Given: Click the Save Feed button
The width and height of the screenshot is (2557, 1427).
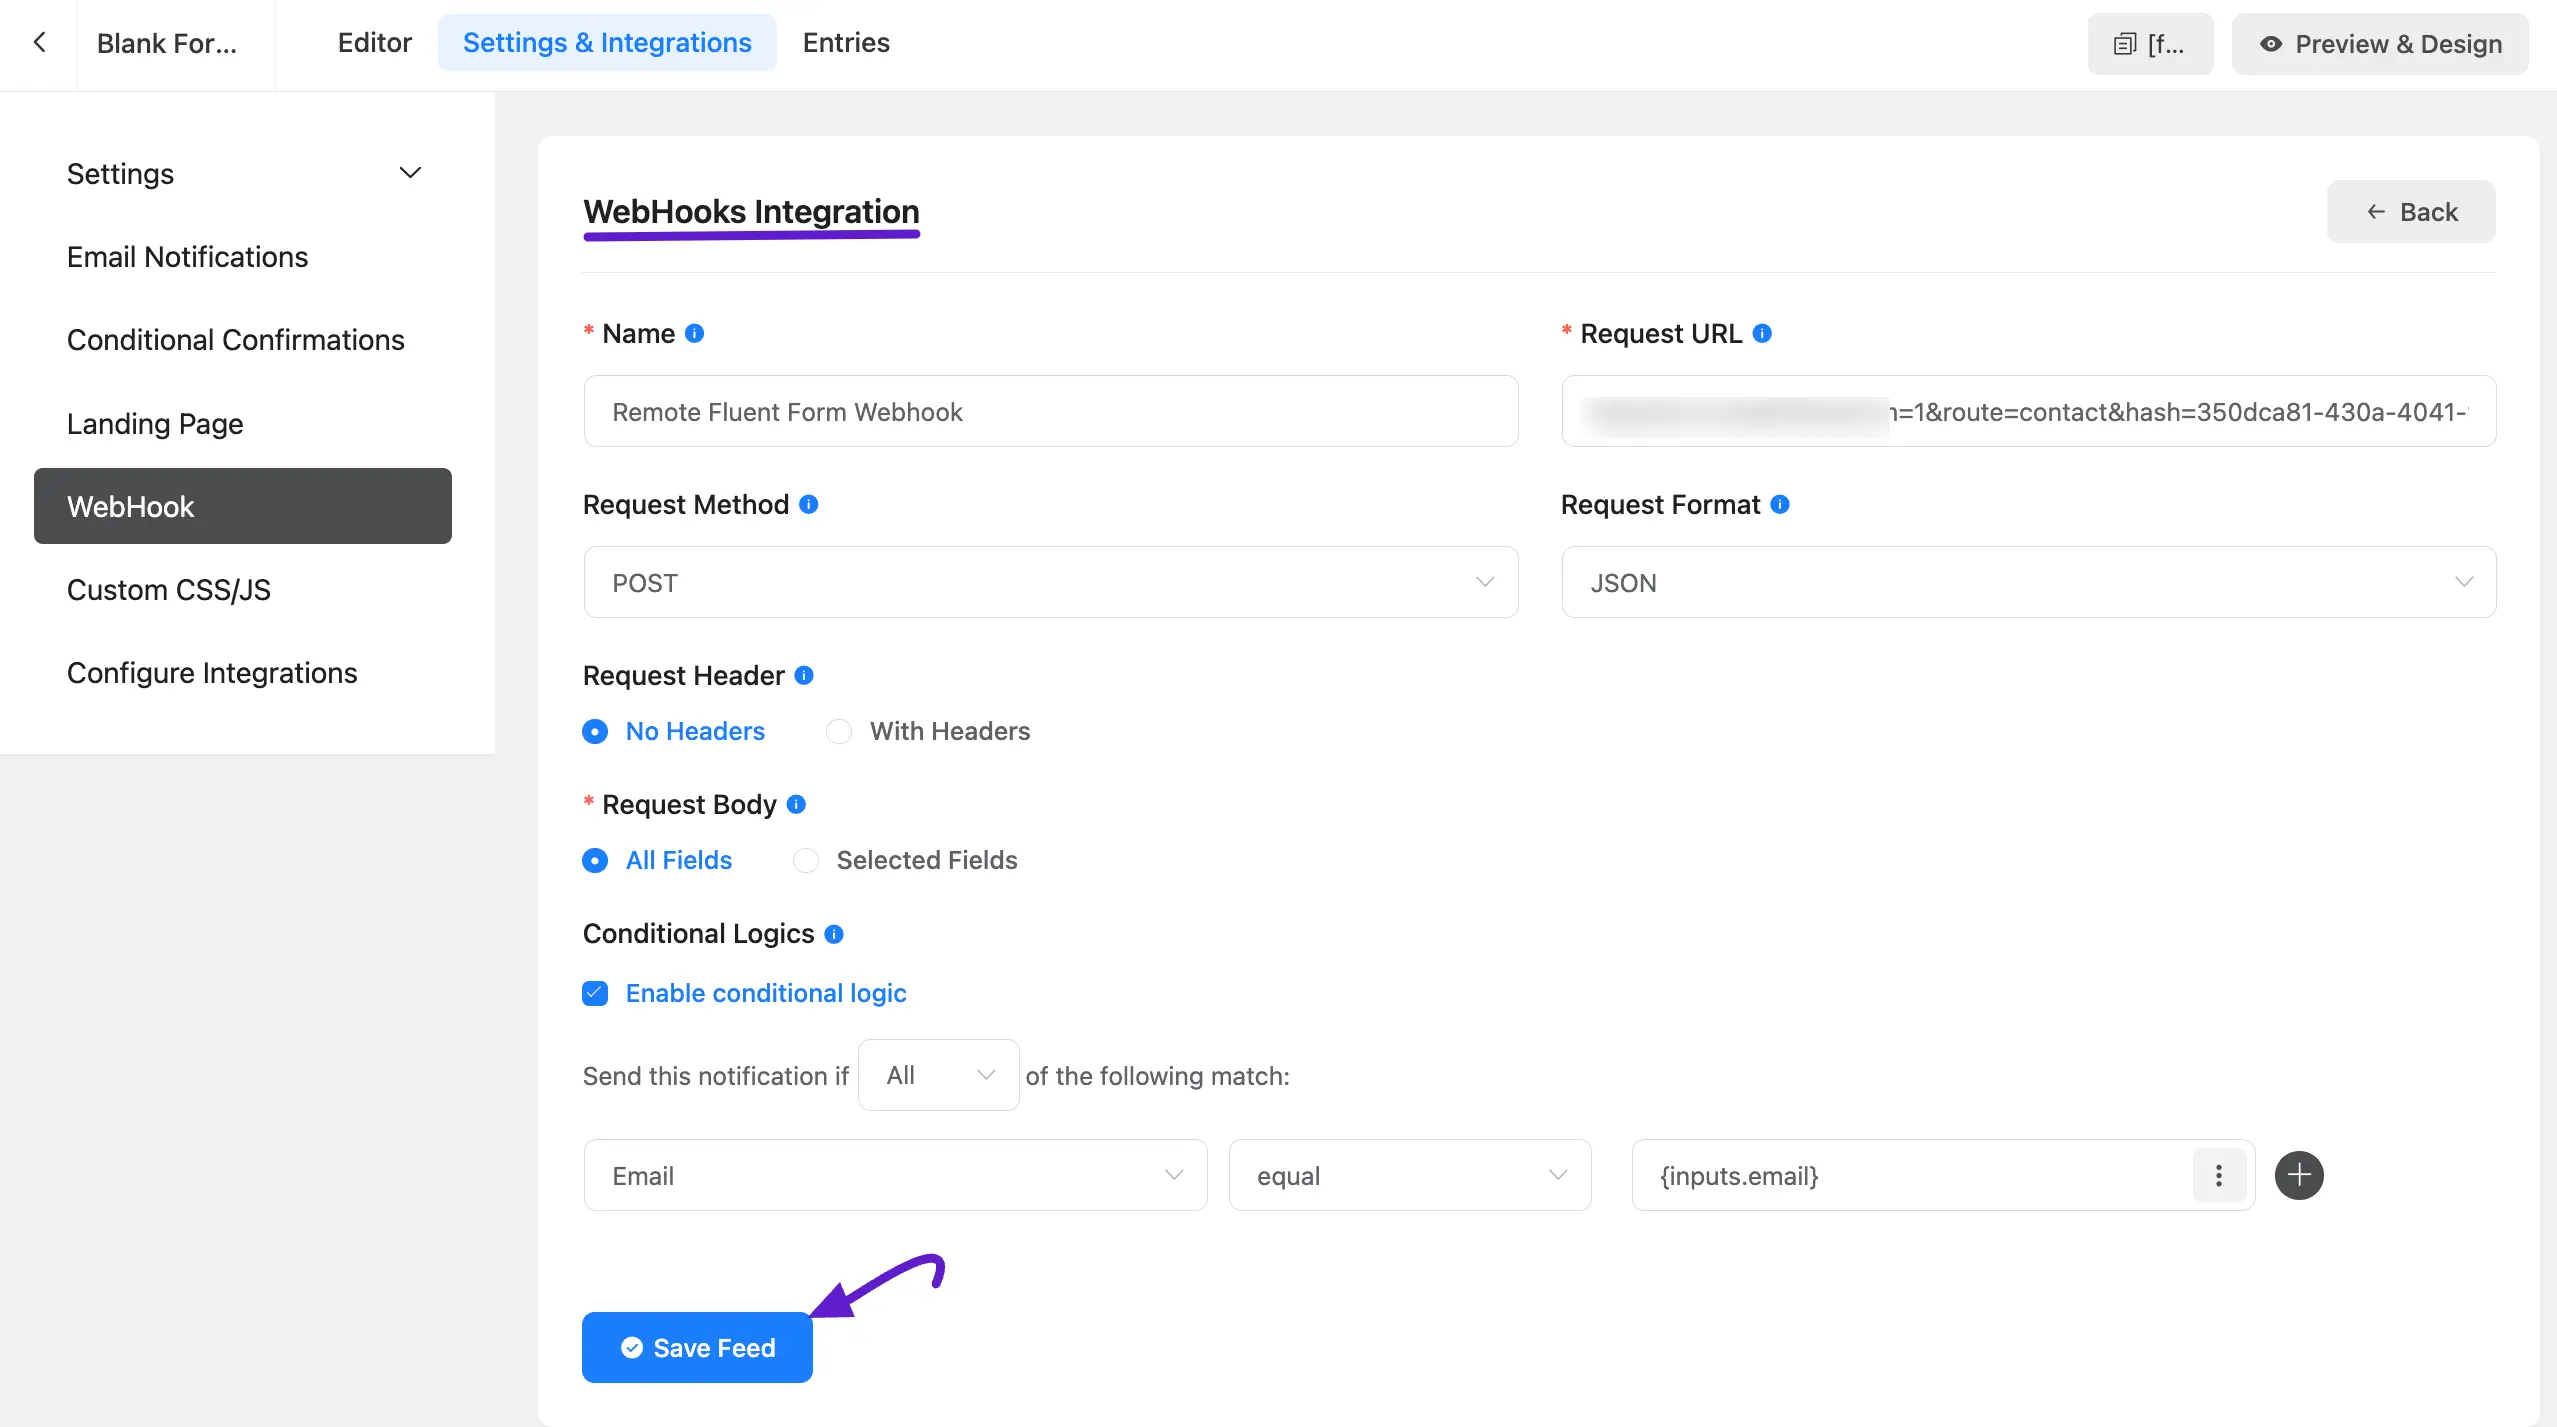Looking at the screenshot, I should (697, 1347).
